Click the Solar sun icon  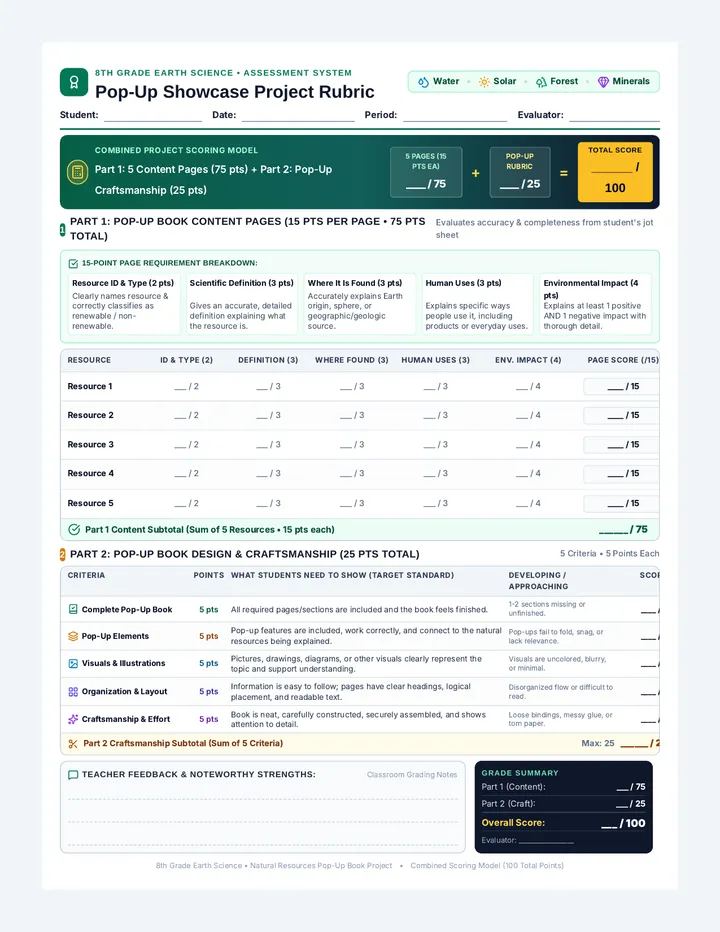[x=485, y=82]
